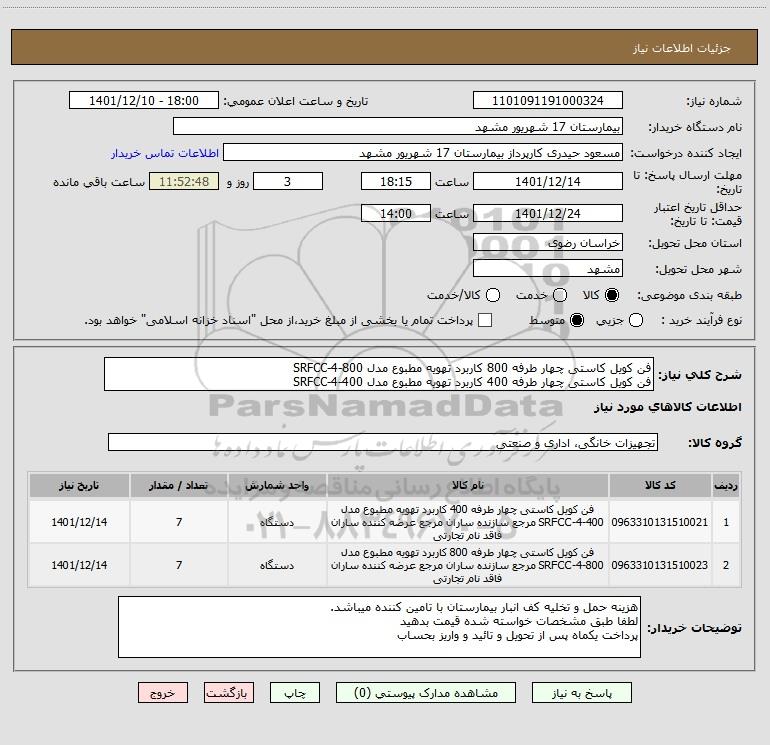Image resolution: width=770 pixels, height=745 pixels.
Task: Select the متوسط purchase type radio
Action: [577, 320]
